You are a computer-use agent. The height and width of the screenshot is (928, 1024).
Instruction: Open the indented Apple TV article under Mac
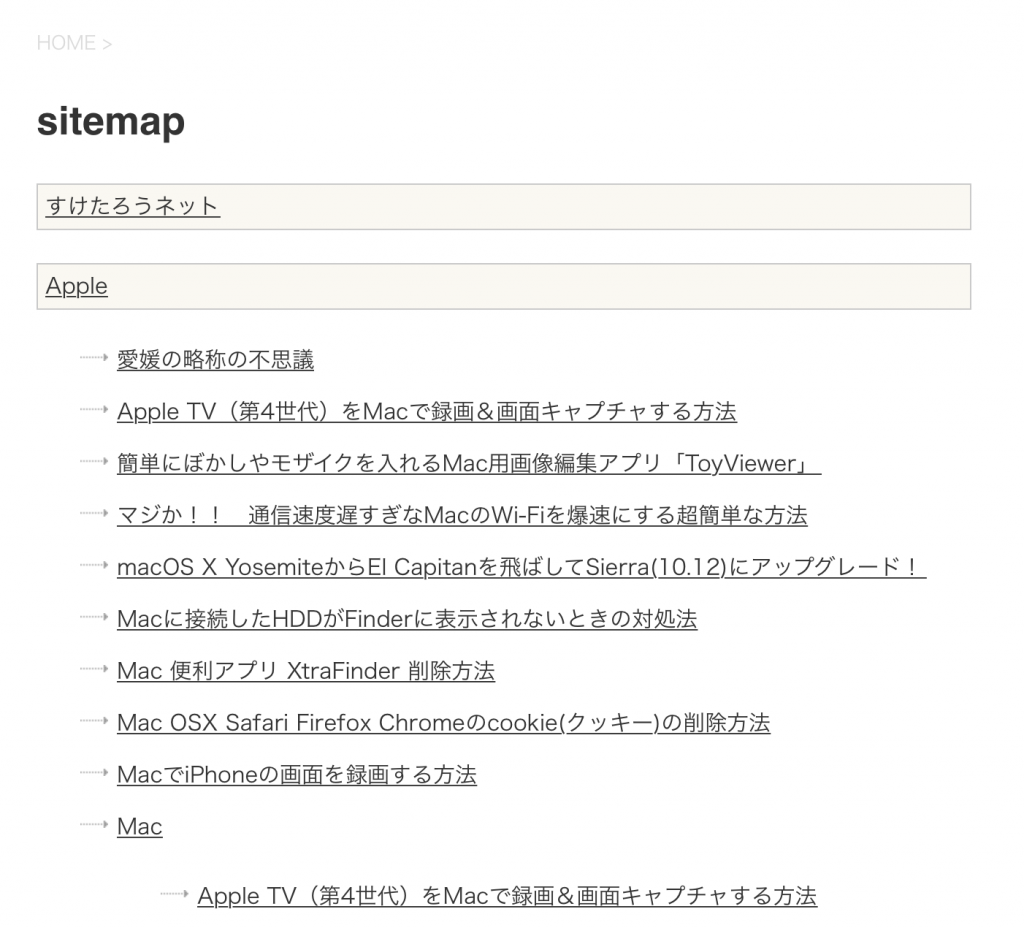click(507, 896)
